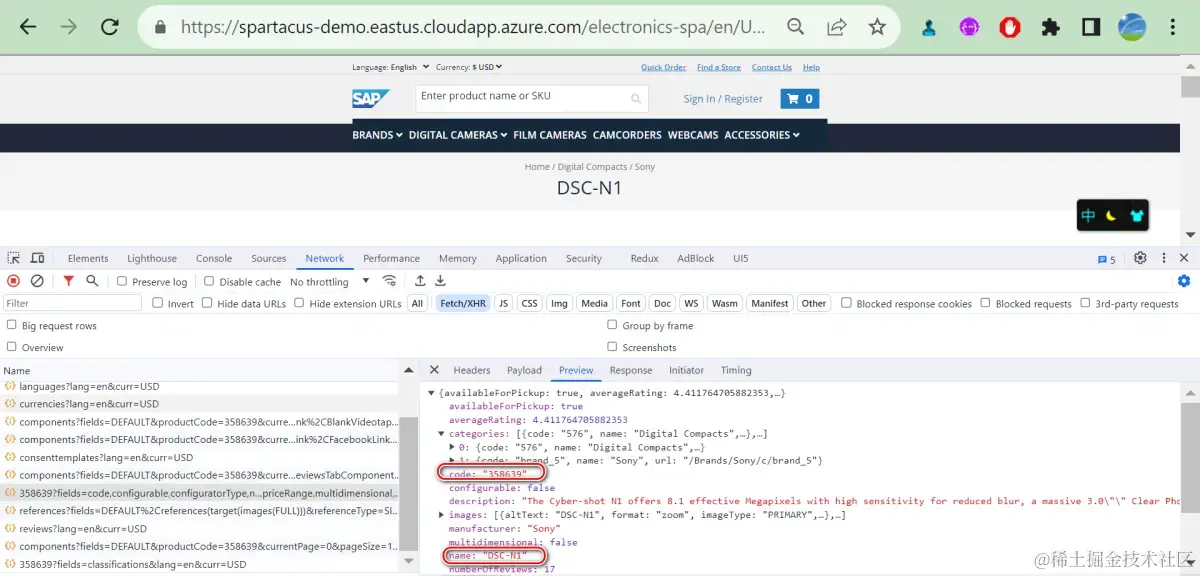Open the Chrome three-dot menu
The image size is (1200, 576).
[1174, 28]
